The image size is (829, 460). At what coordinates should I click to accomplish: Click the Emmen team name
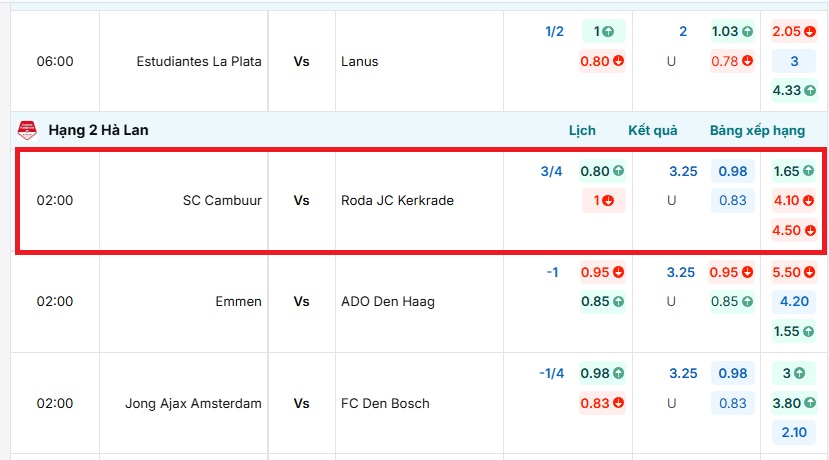tap(238, 301)
